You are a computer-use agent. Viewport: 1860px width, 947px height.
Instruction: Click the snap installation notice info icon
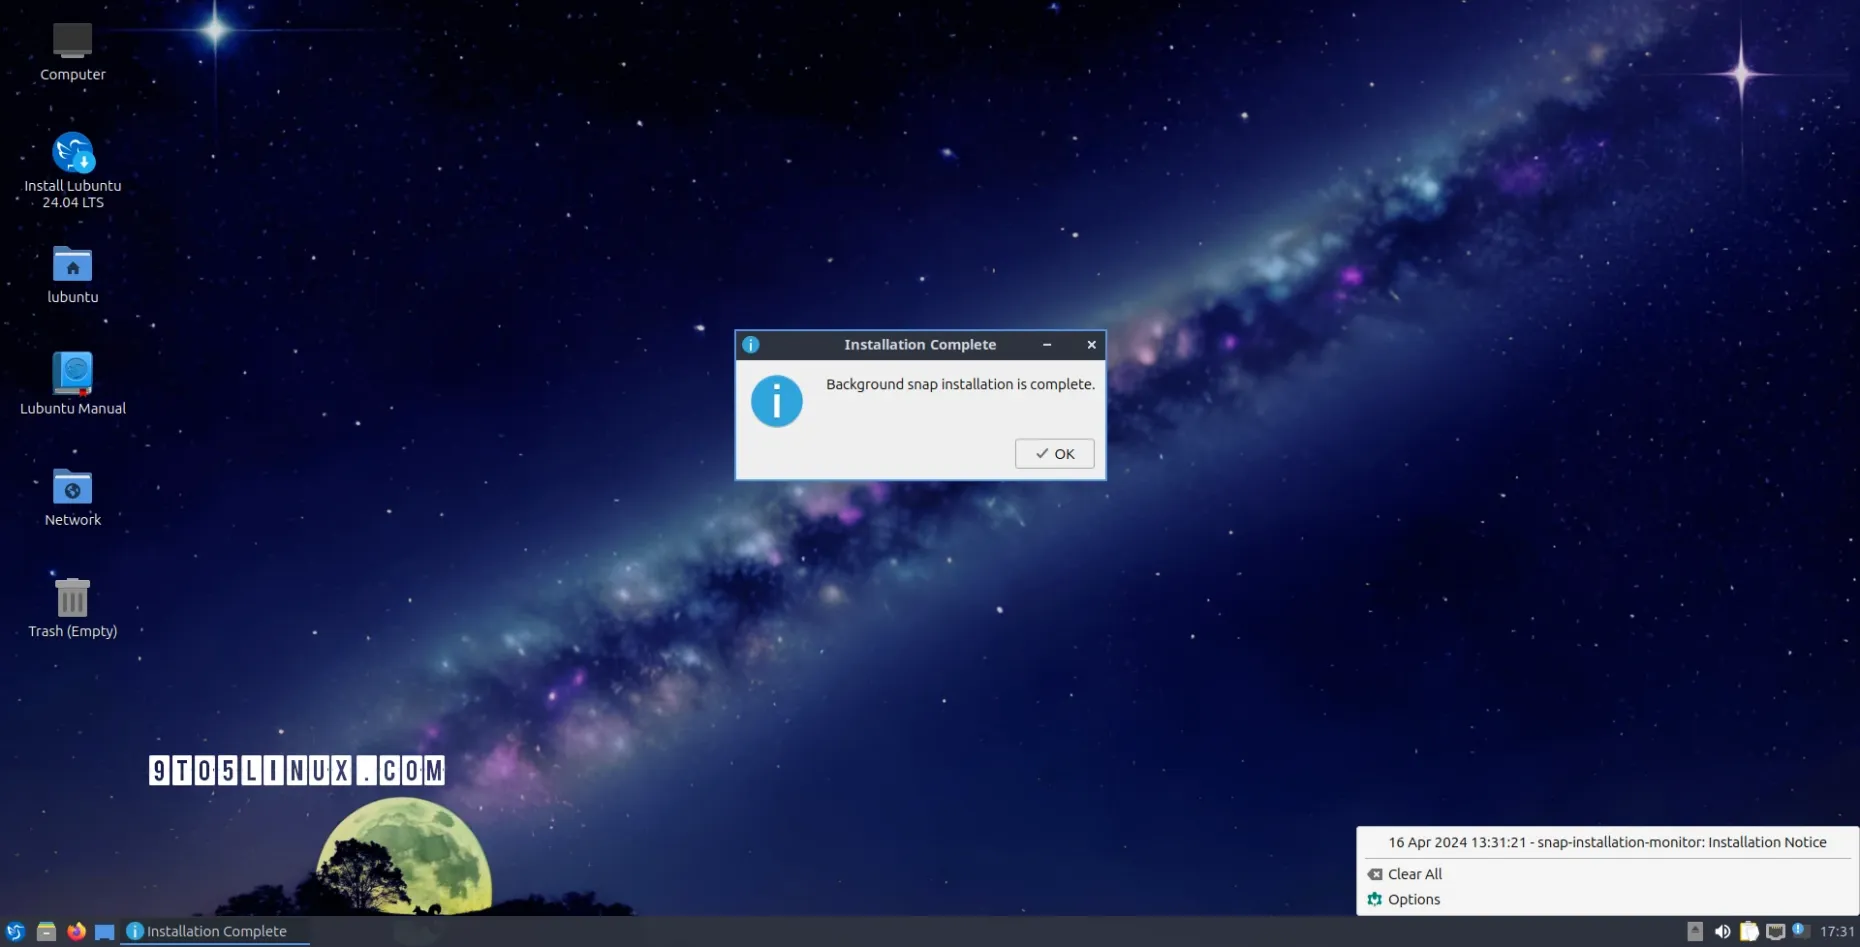[x=777, y=400]
